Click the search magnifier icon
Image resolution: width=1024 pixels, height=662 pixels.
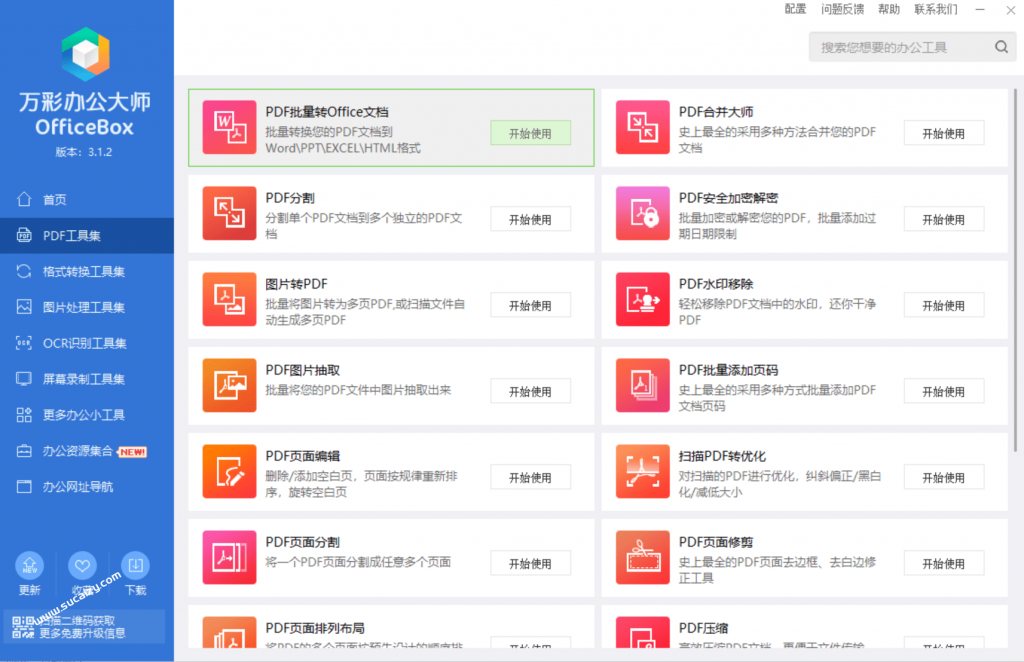pos(1001,47)
